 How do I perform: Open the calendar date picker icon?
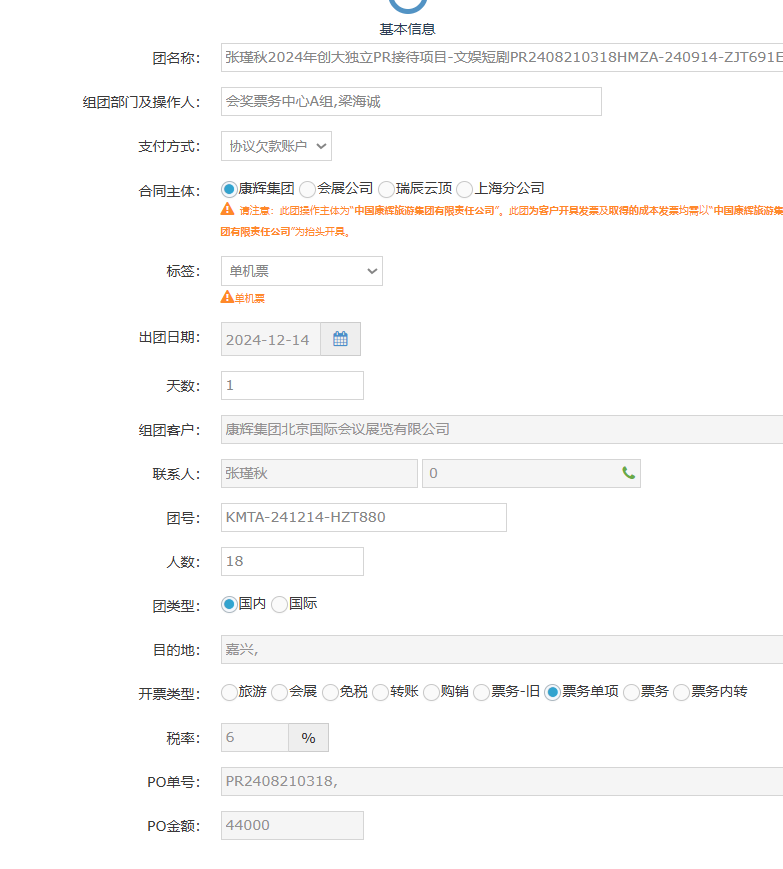point(340,339)
